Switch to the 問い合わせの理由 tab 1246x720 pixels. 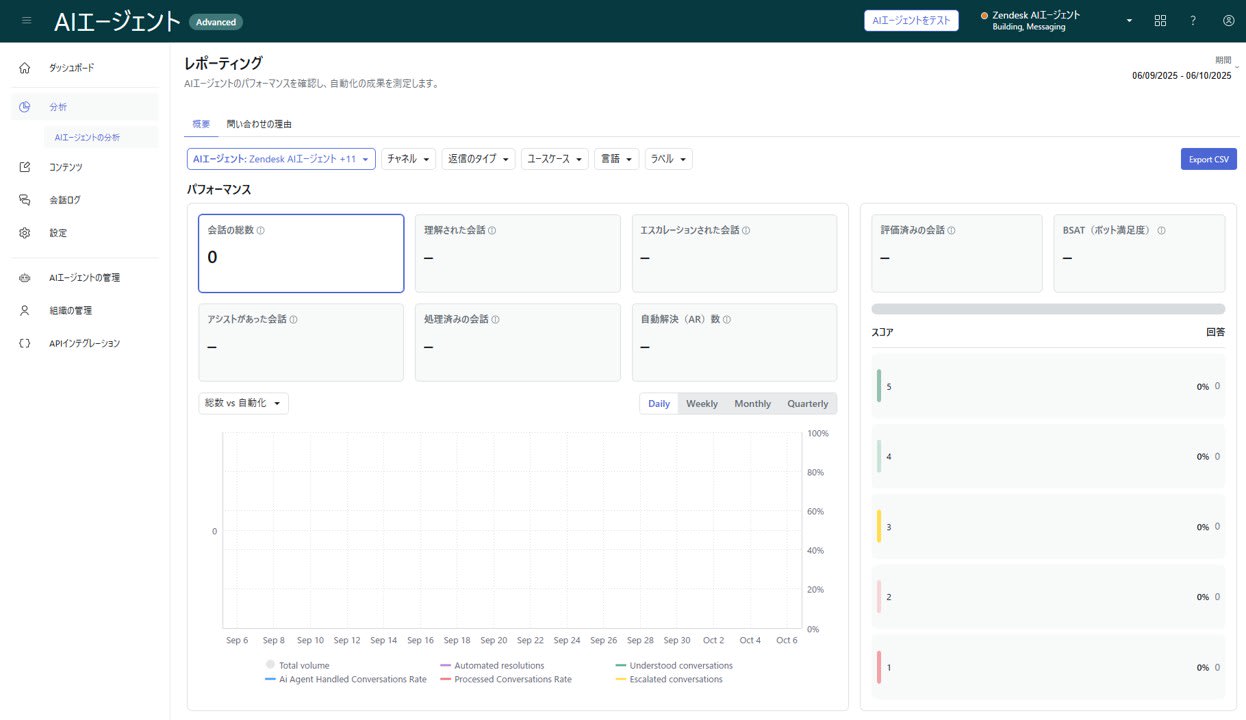click(x=259, y=124)
